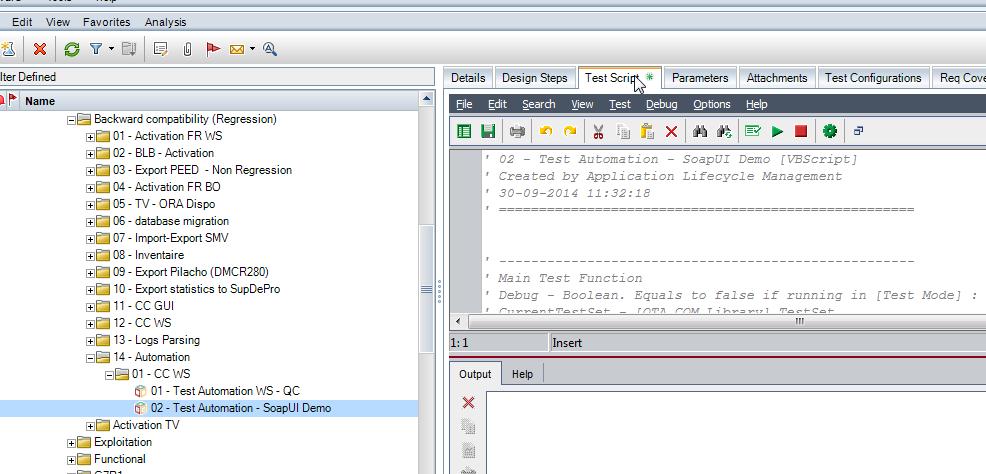Click the script editor scroll left arrow
Image resolution: width=986 pixels, height=474 pixels.
[x=458, y=322]
